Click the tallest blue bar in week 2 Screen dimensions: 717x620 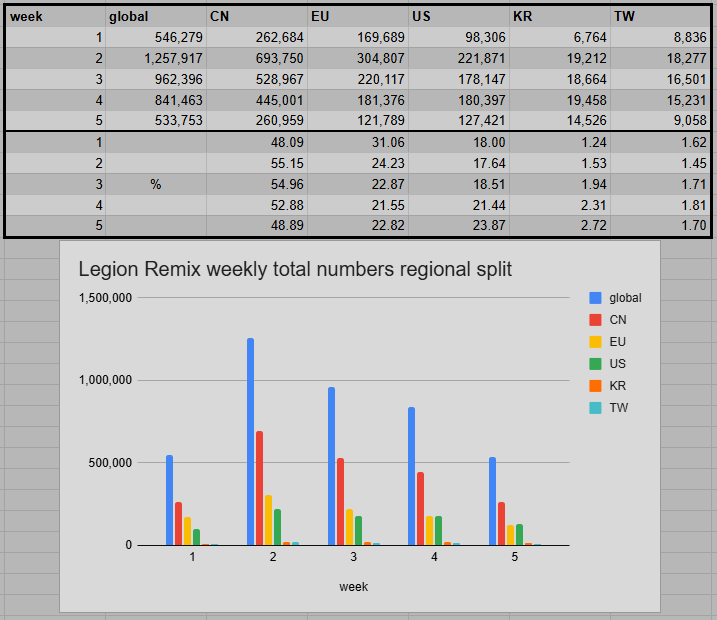pyautogui.click(x=250, y=441)
